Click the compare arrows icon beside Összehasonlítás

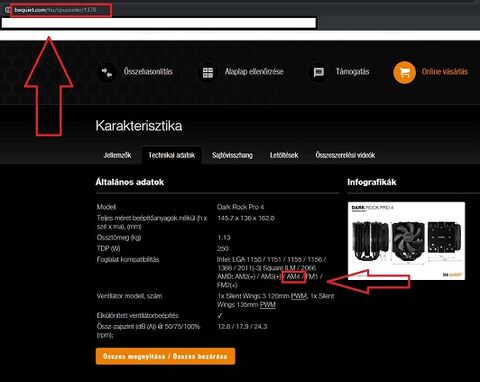[107, 72]
